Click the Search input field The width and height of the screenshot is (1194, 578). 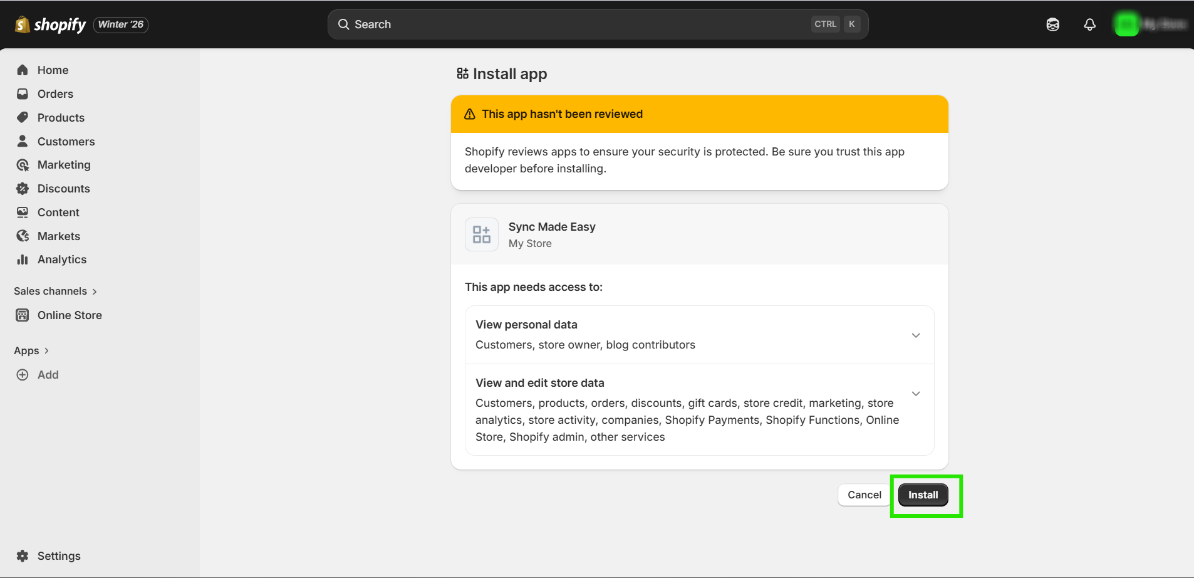click(x=580, y=25)
